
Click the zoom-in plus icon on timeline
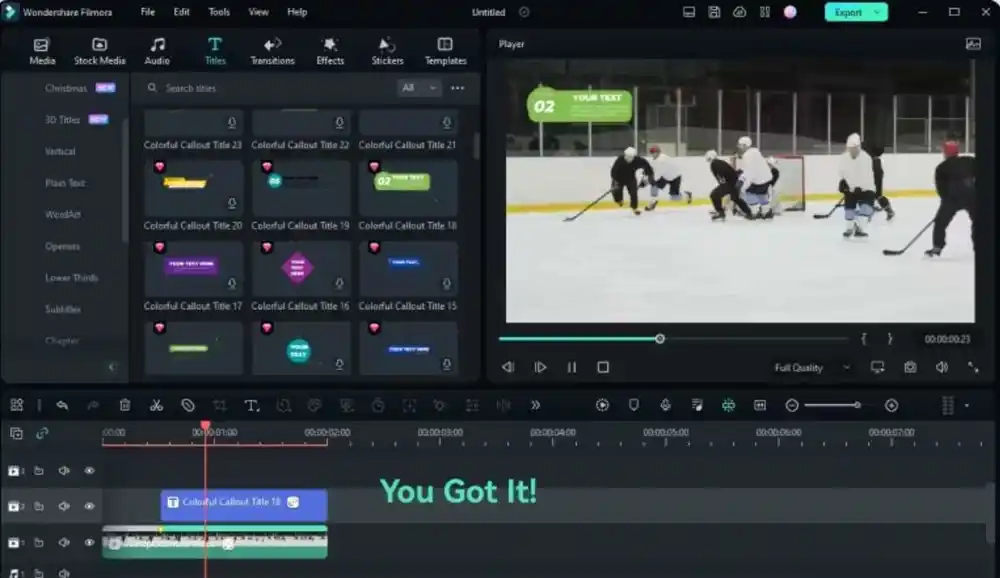(x=891, y=405)
